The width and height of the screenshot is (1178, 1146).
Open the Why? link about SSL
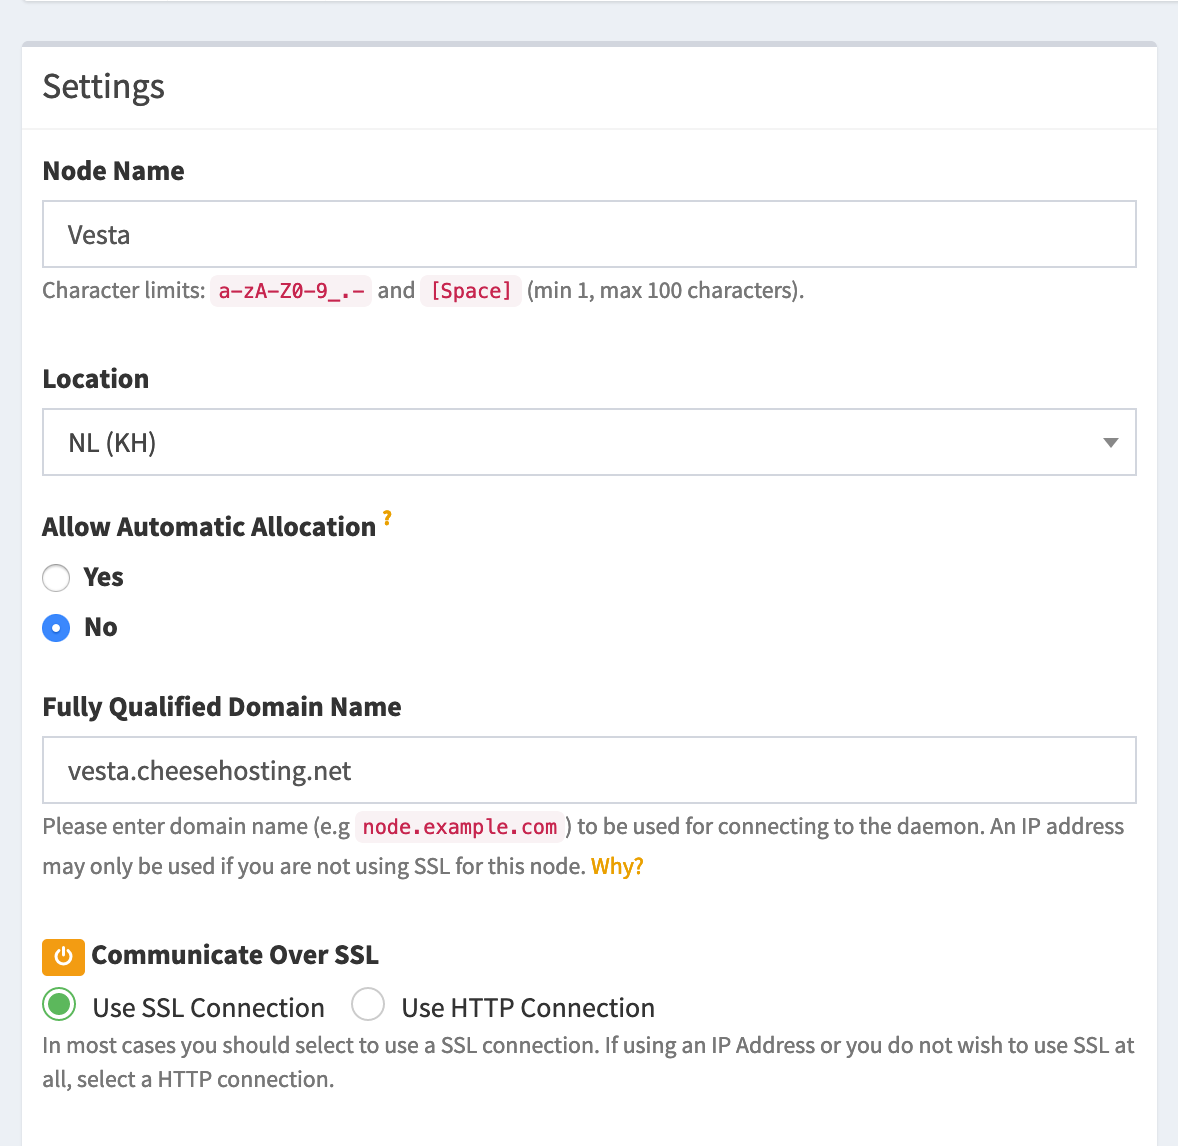[x=617, y=867]
